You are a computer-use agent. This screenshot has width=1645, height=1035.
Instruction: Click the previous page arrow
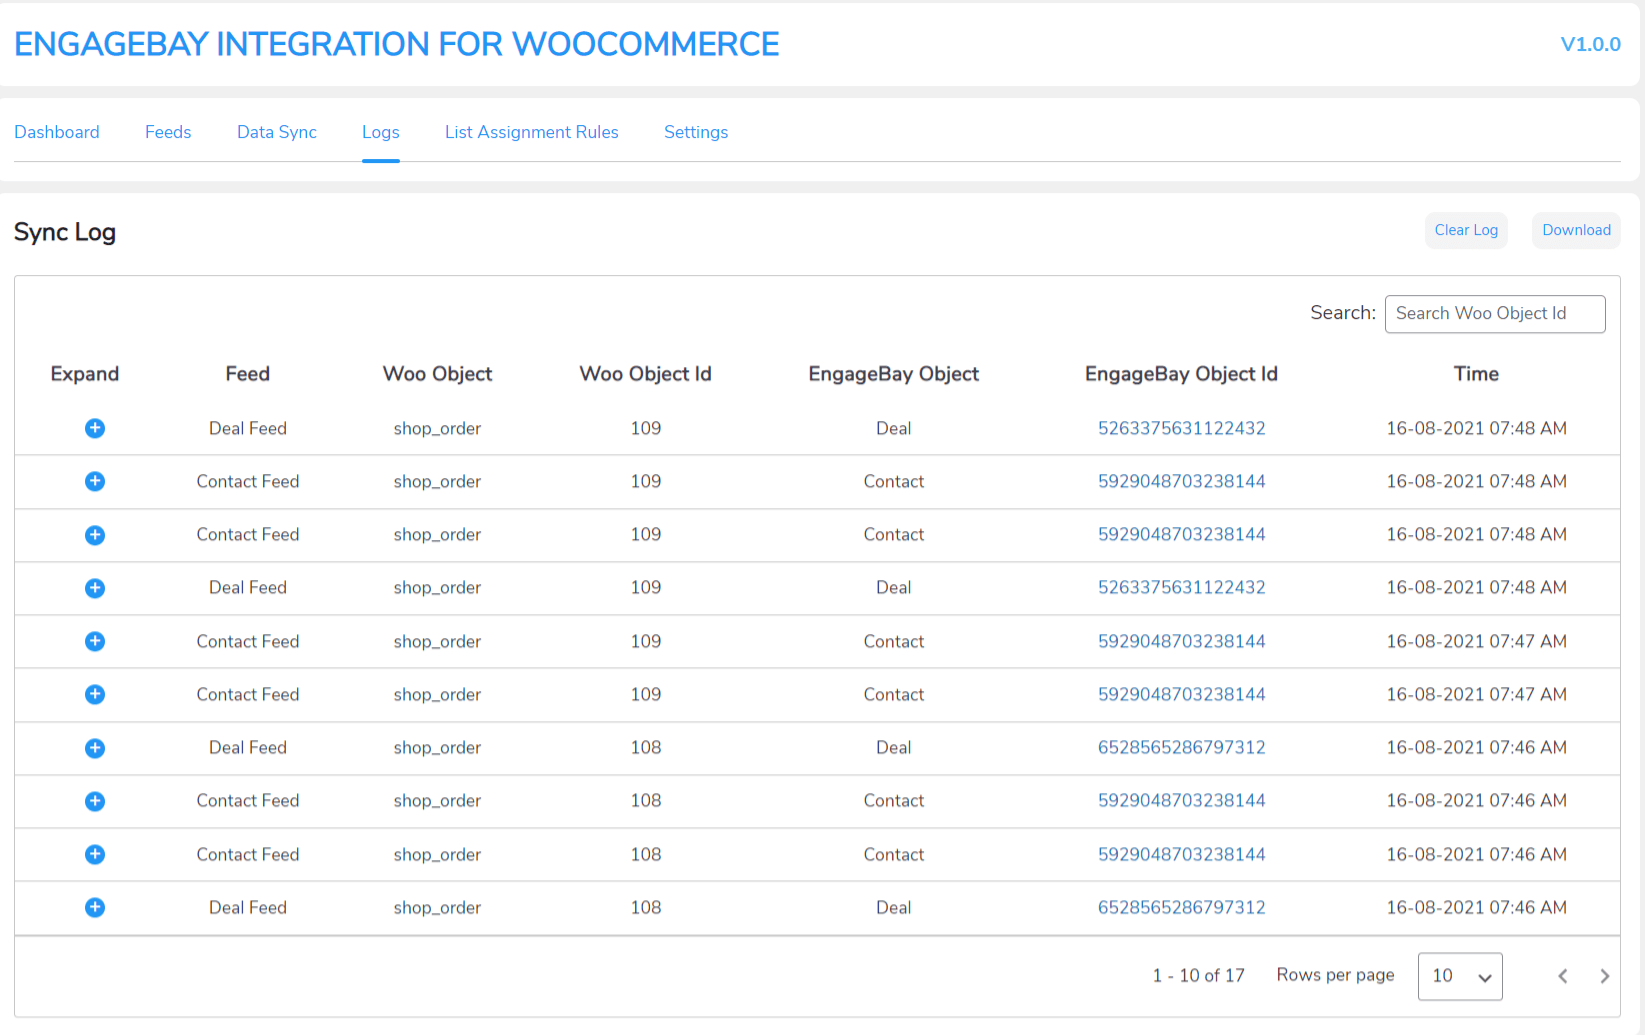point(1562,975)
